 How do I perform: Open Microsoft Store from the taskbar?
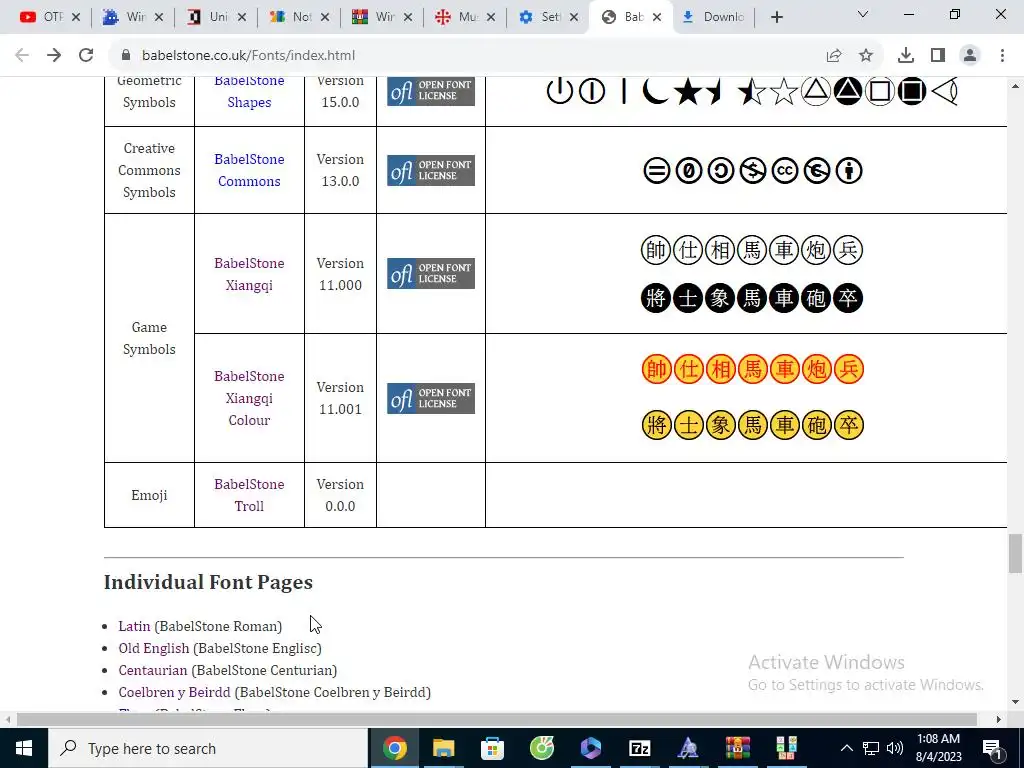492,748
